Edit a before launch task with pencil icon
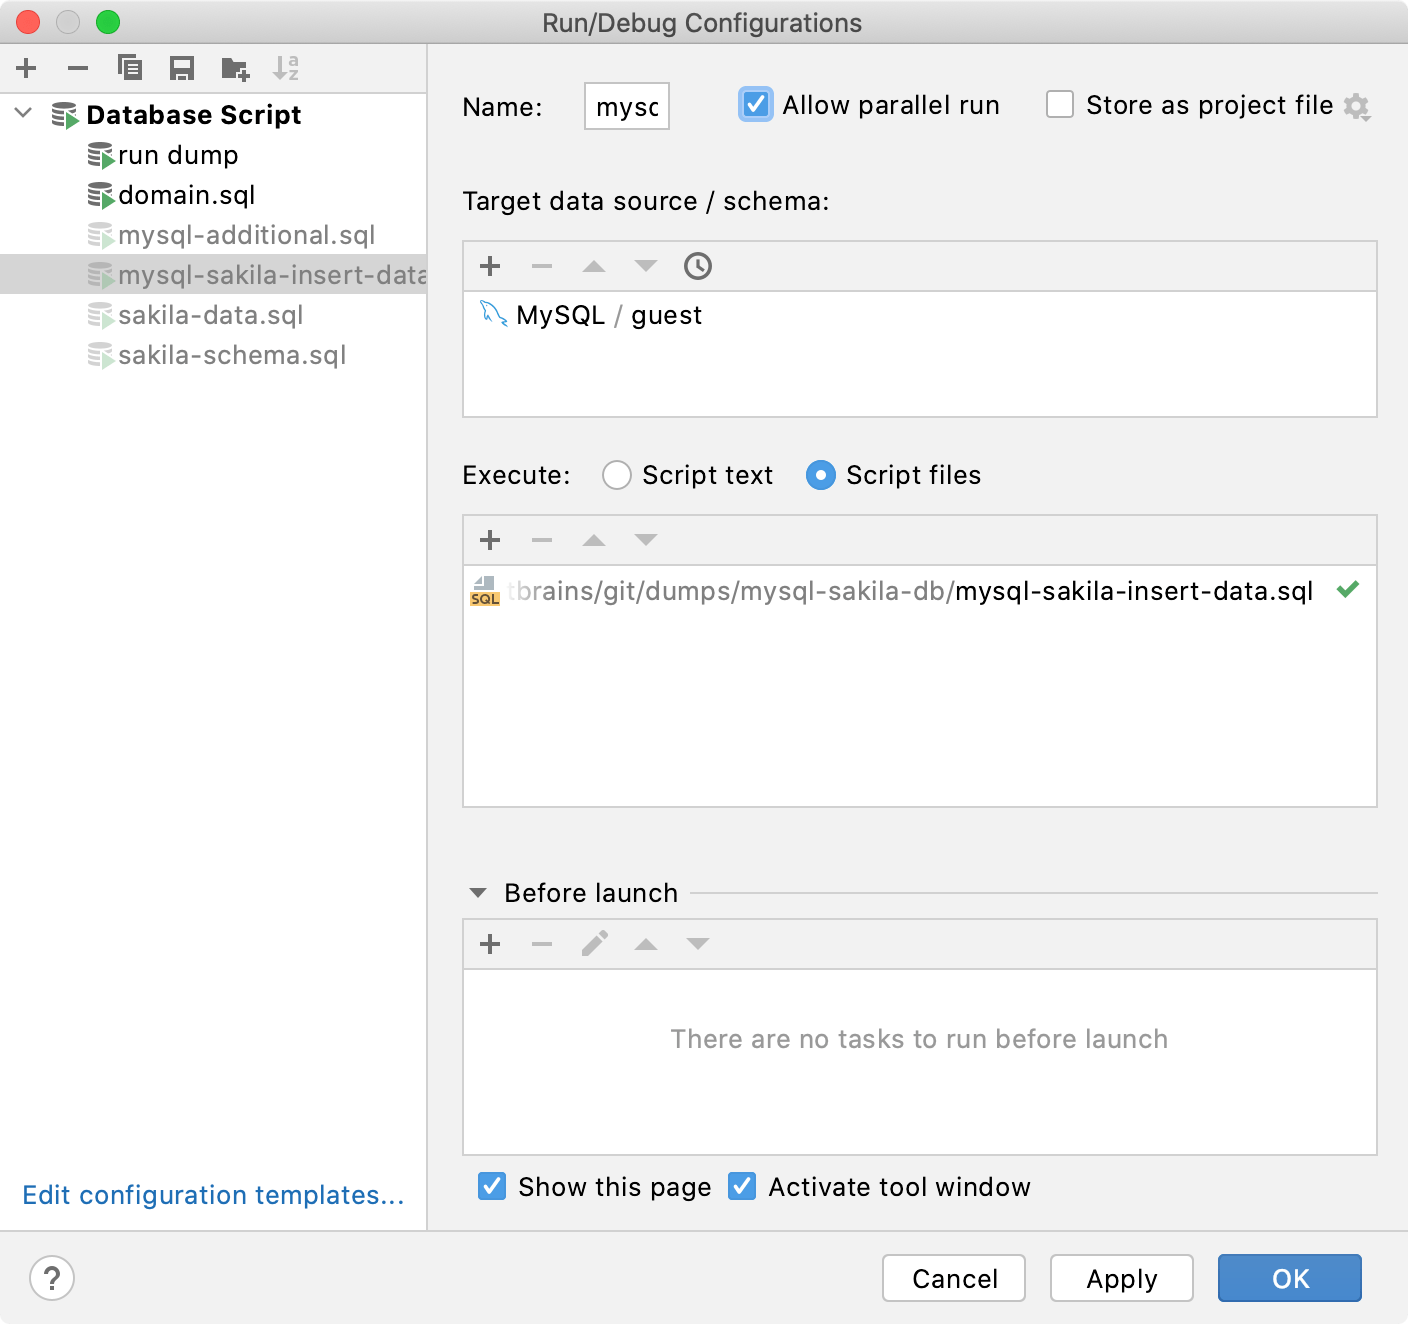Viewport: 1408px width, 1324px height. pyautogui.click(x=594, y=943)
